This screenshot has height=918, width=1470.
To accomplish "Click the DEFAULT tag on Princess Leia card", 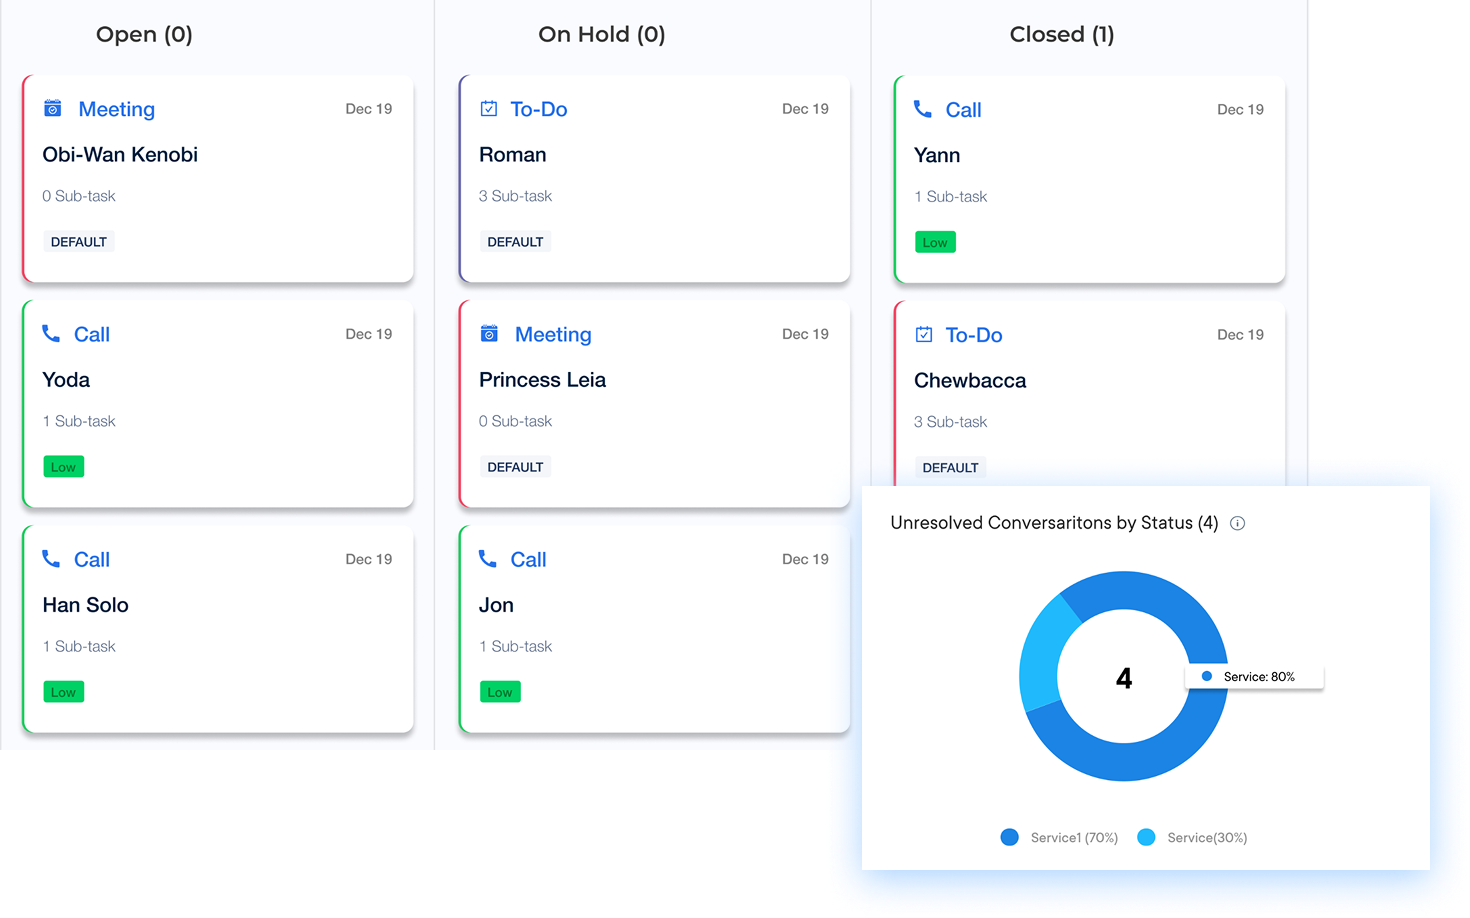I will [515, 467].
